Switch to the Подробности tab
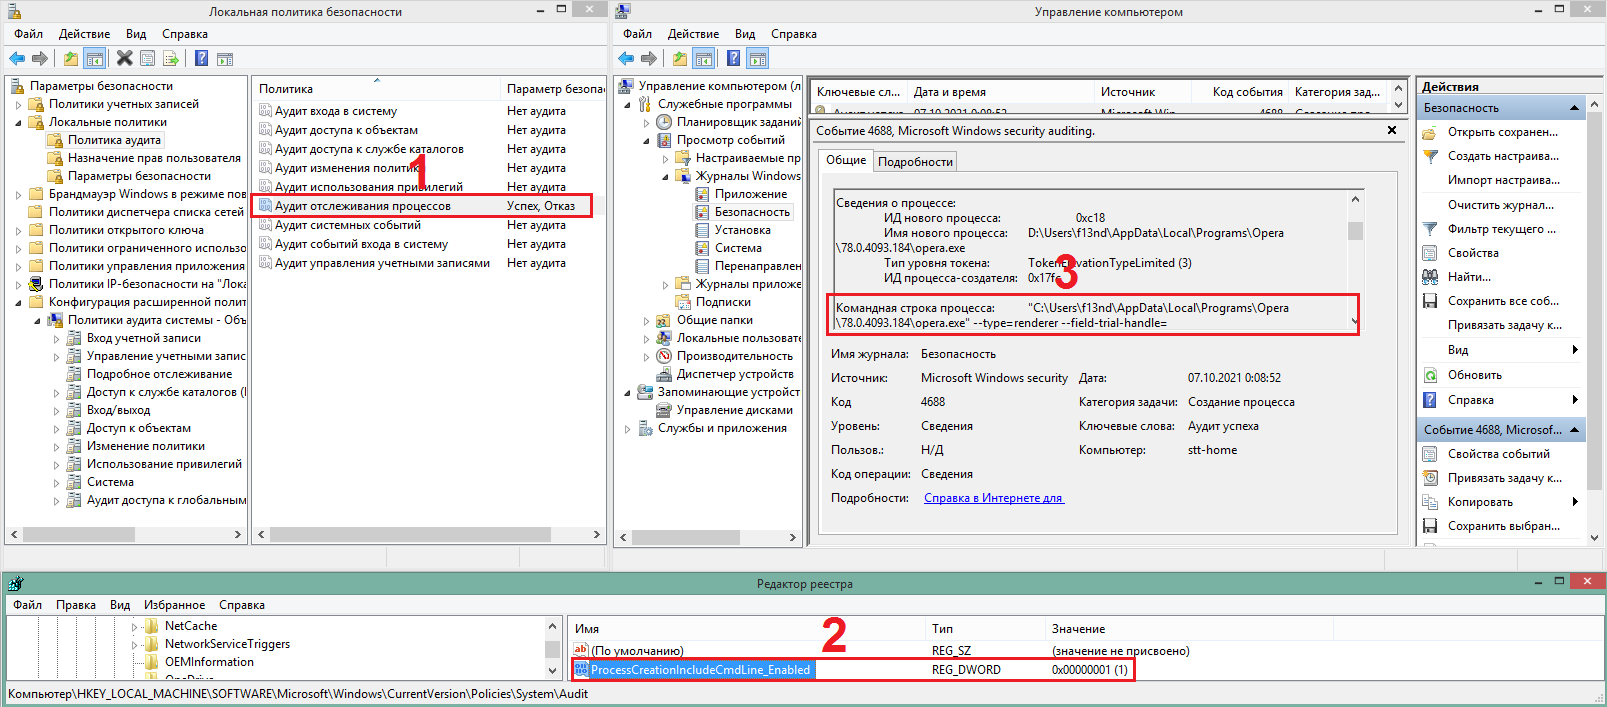Screen dimensions: 1607x707 pyautogui.click(x=914, y=162)
